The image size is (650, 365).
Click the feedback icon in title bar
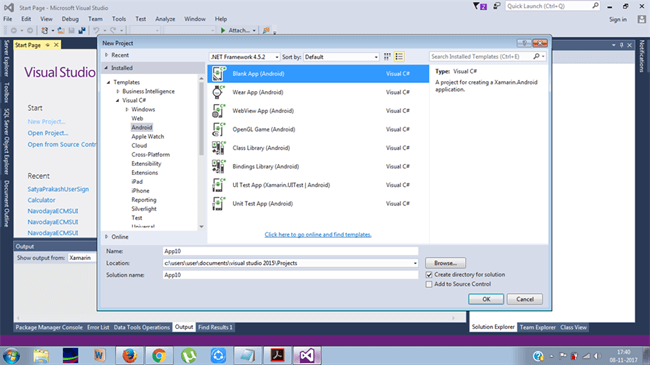[x=497, y=6]
